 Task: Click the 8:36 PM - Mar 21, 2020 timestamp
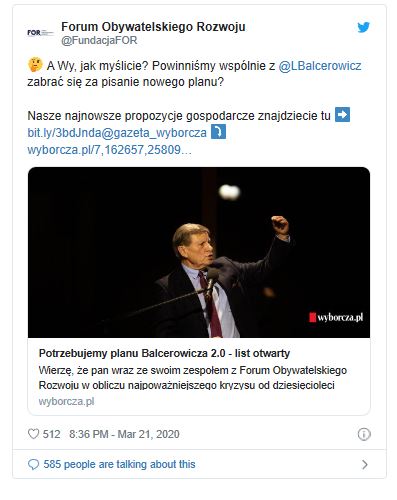(124, 434)
